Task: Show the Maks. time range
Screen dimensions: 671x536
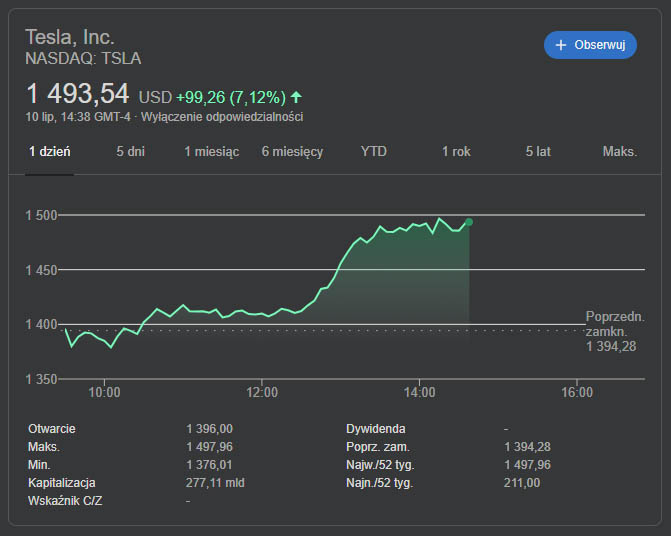Action: 620,151
